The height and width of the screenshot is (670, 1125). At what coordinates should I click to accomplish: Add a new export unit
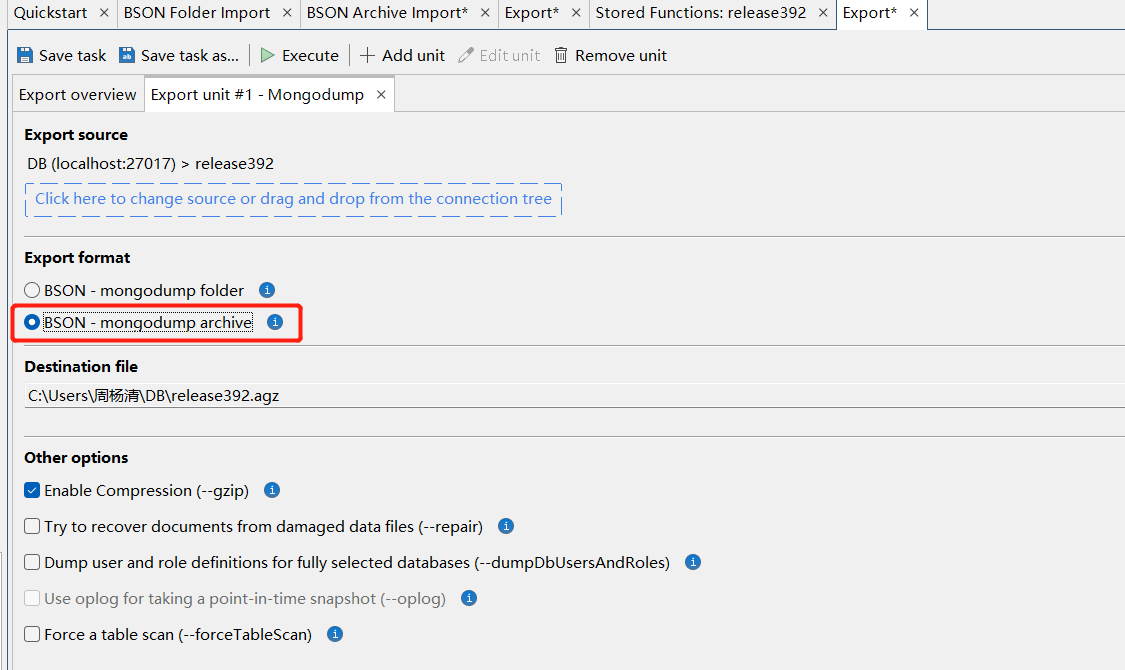(x=402, y=56)
